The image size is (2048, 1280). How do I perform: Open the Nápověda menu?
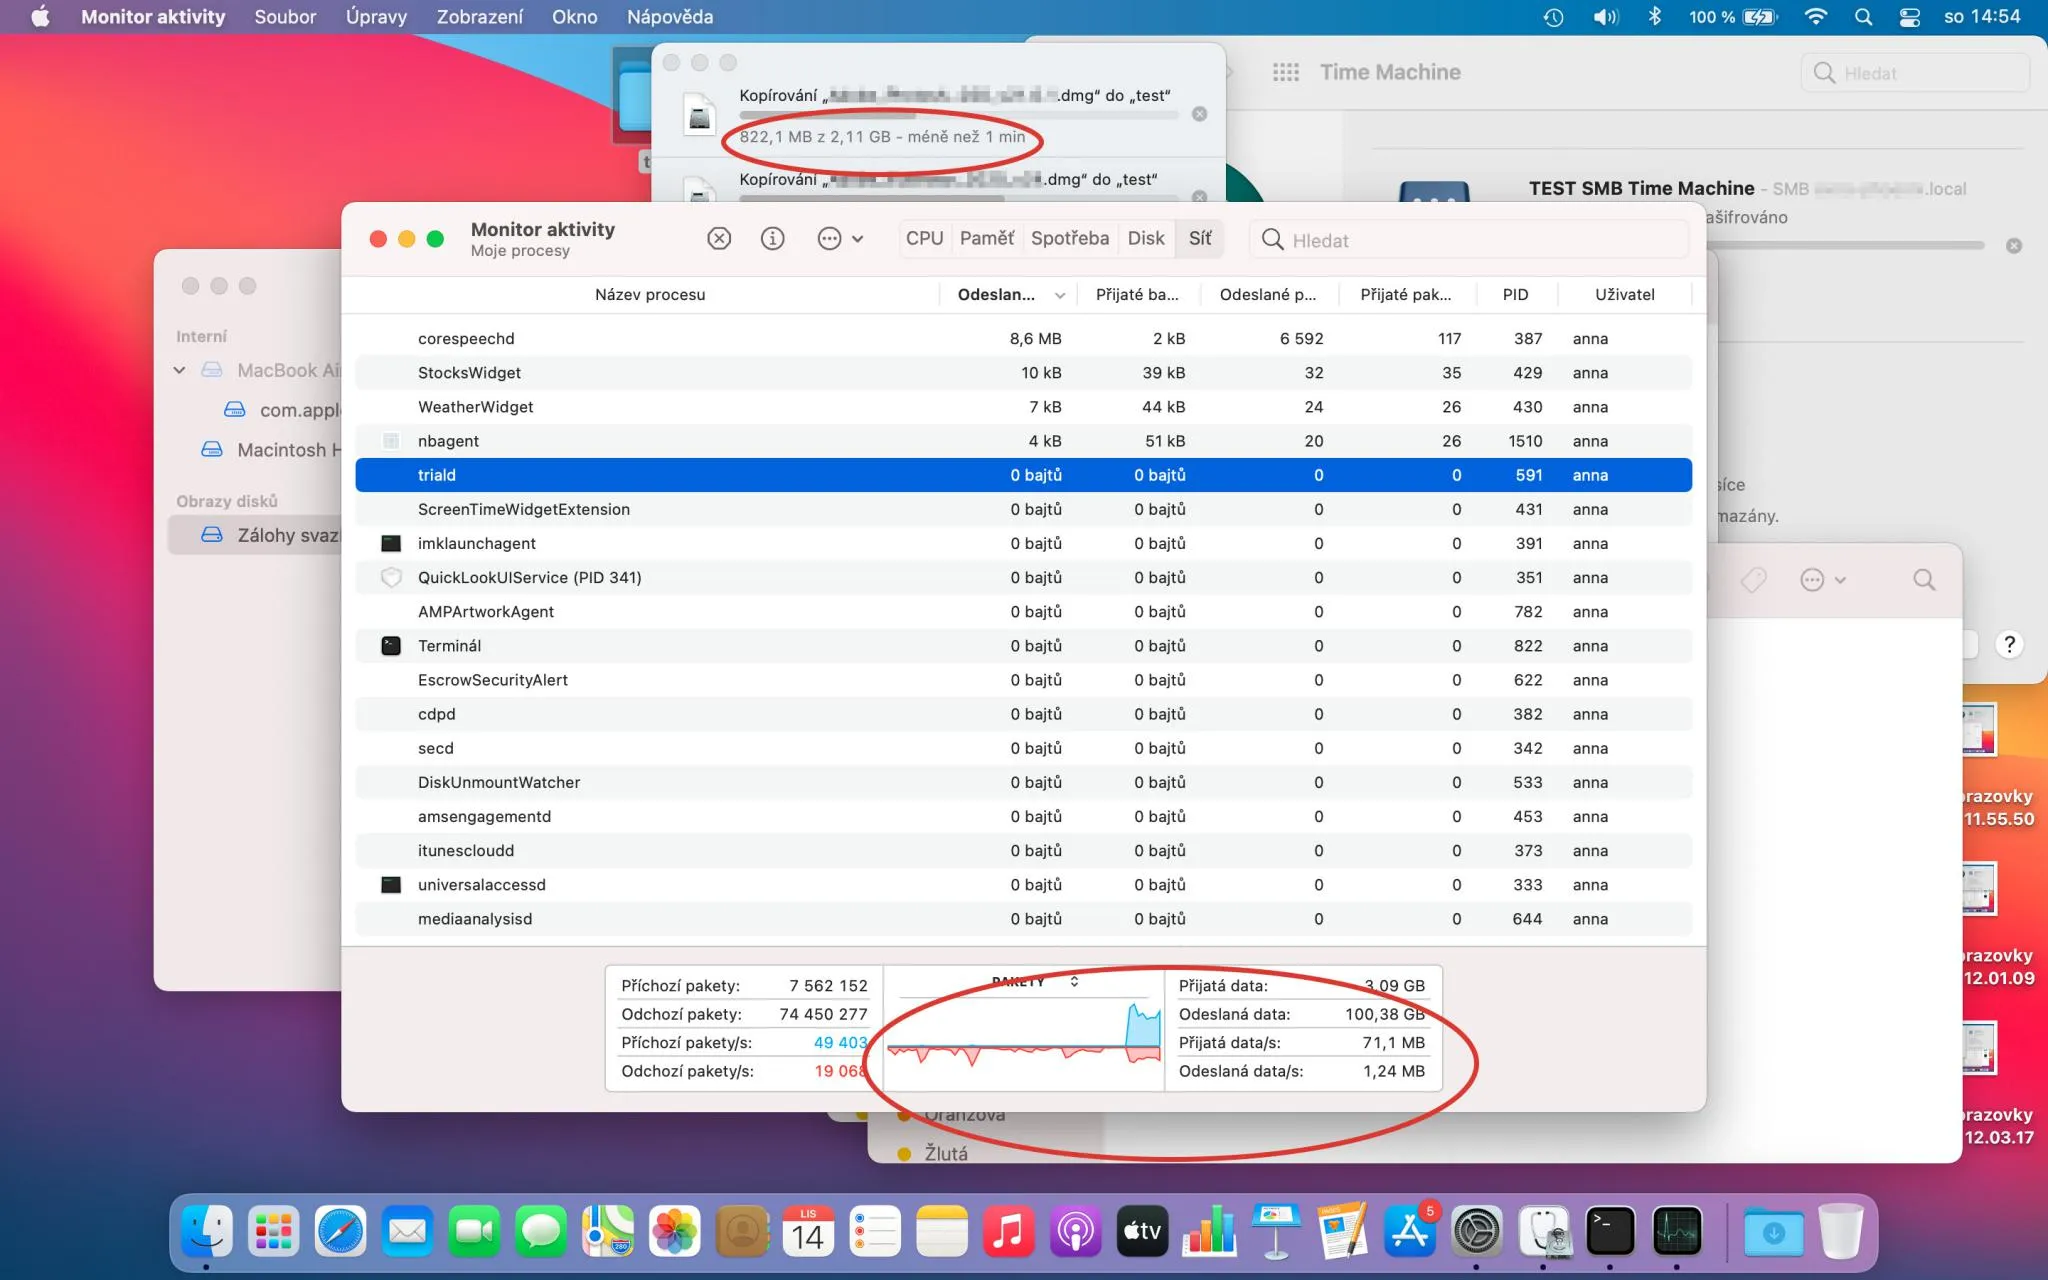coord(670,17)
